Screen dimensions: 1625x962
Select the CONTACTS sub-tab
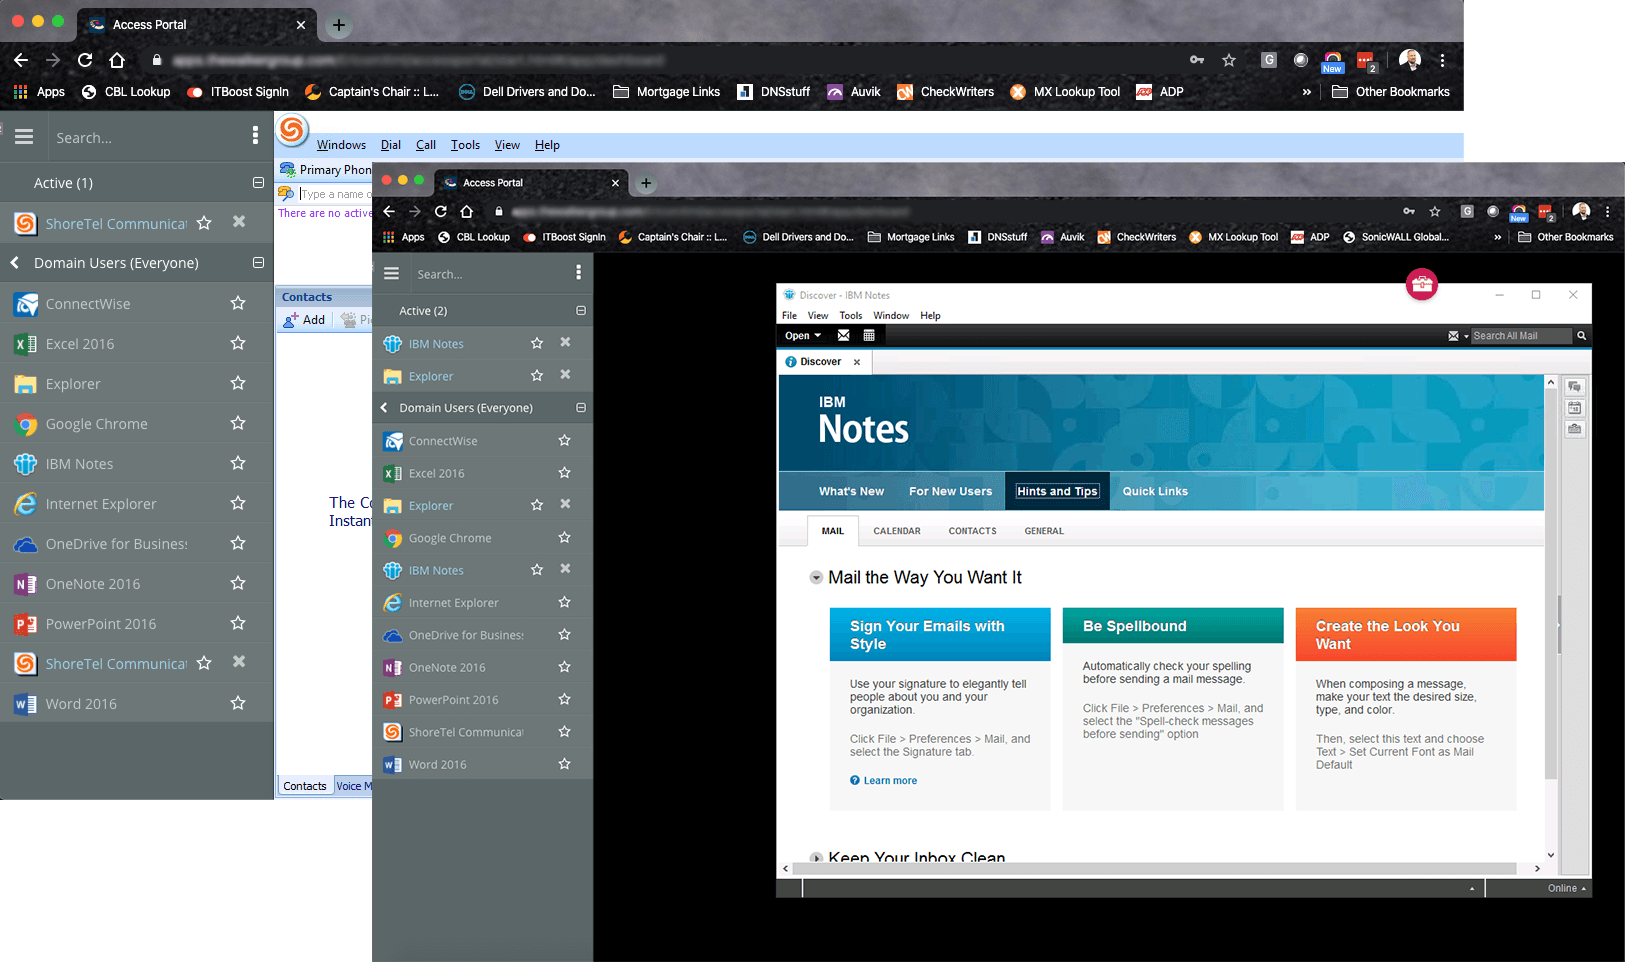972,531
